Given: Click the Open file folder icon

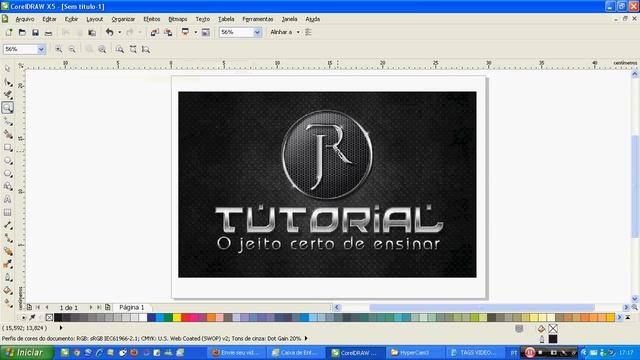Looking at the screenshot, I should click(22, 32).
